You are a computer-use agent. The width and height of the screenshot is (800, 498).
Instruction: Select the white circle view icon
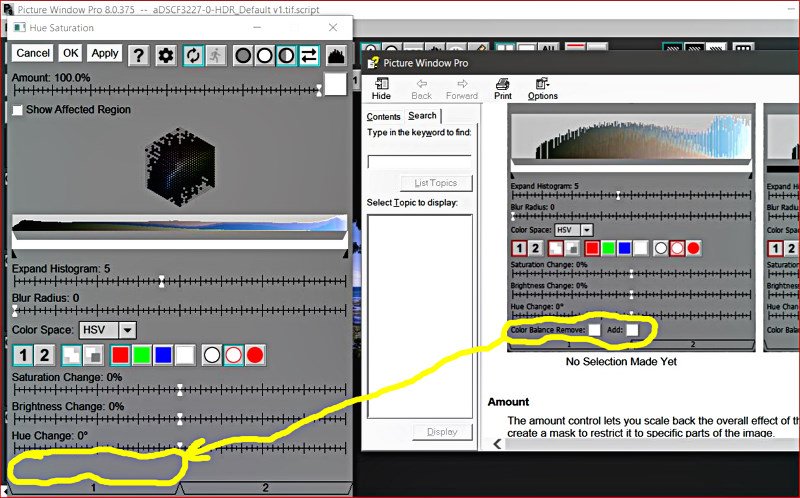click(x=265, y=55)
